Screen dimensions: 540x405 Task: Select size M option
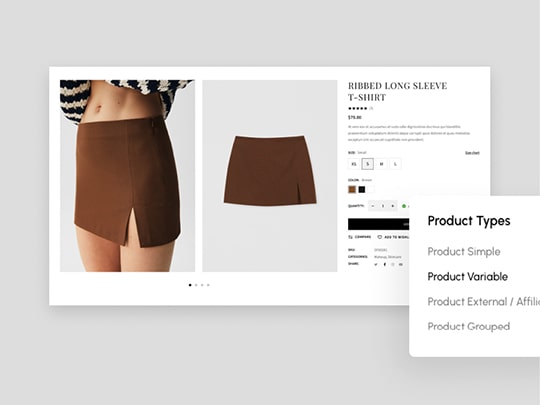pos(382,164)
